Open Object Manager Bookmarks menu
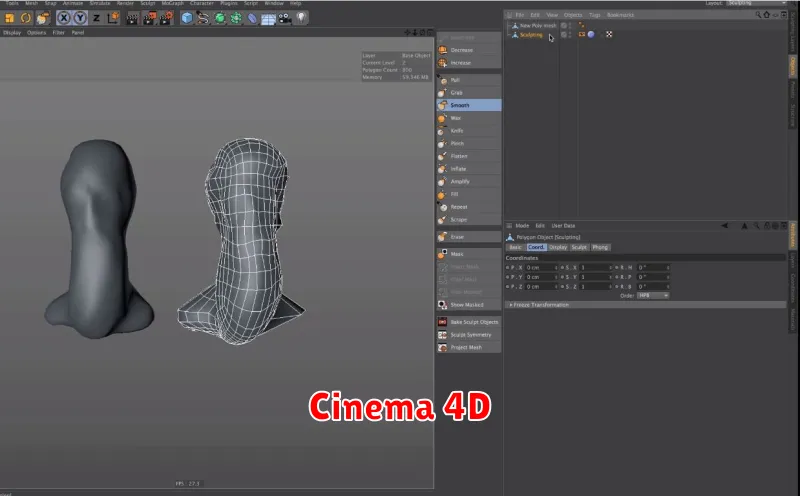 (x=620, y=15)
